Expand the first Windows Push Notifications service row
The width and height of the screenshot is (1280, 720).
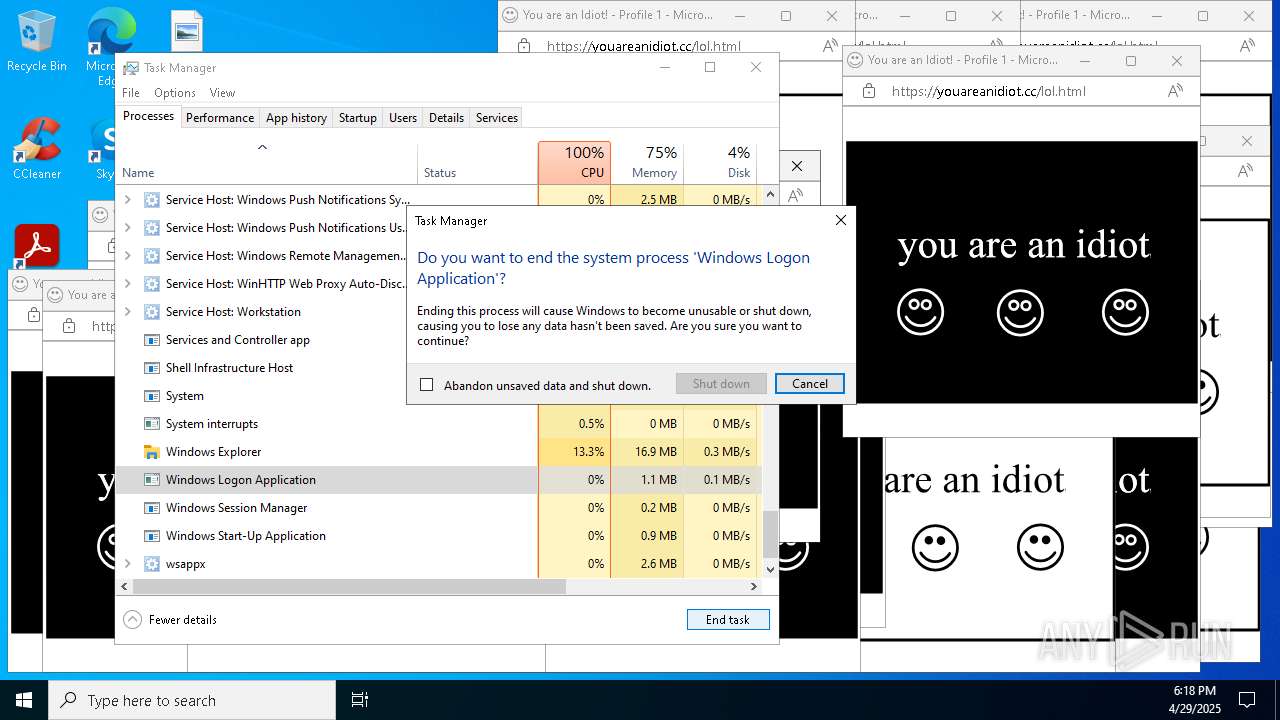128,200
